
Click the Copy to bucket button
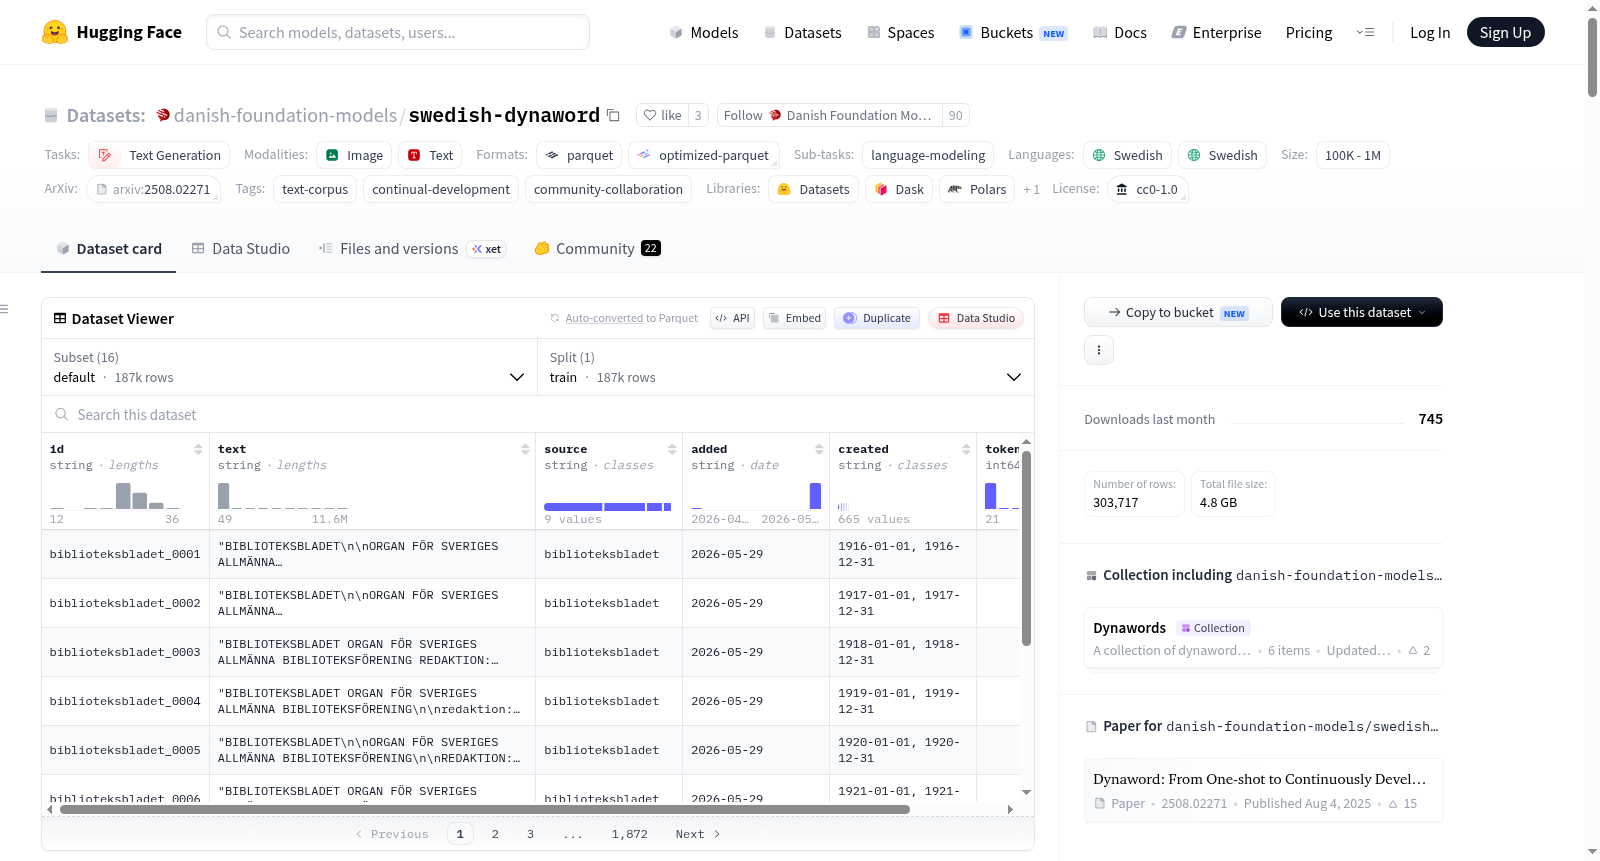pyautogui.click(x=1178, y=312)
